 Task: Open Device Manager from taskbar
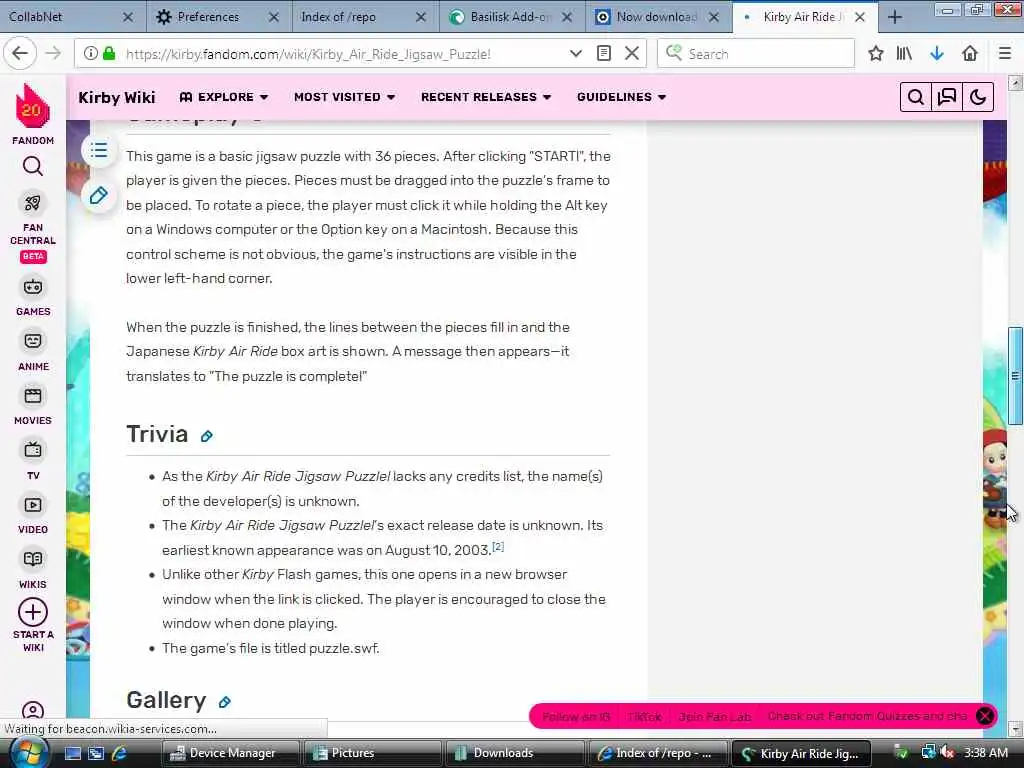point(230,754)
